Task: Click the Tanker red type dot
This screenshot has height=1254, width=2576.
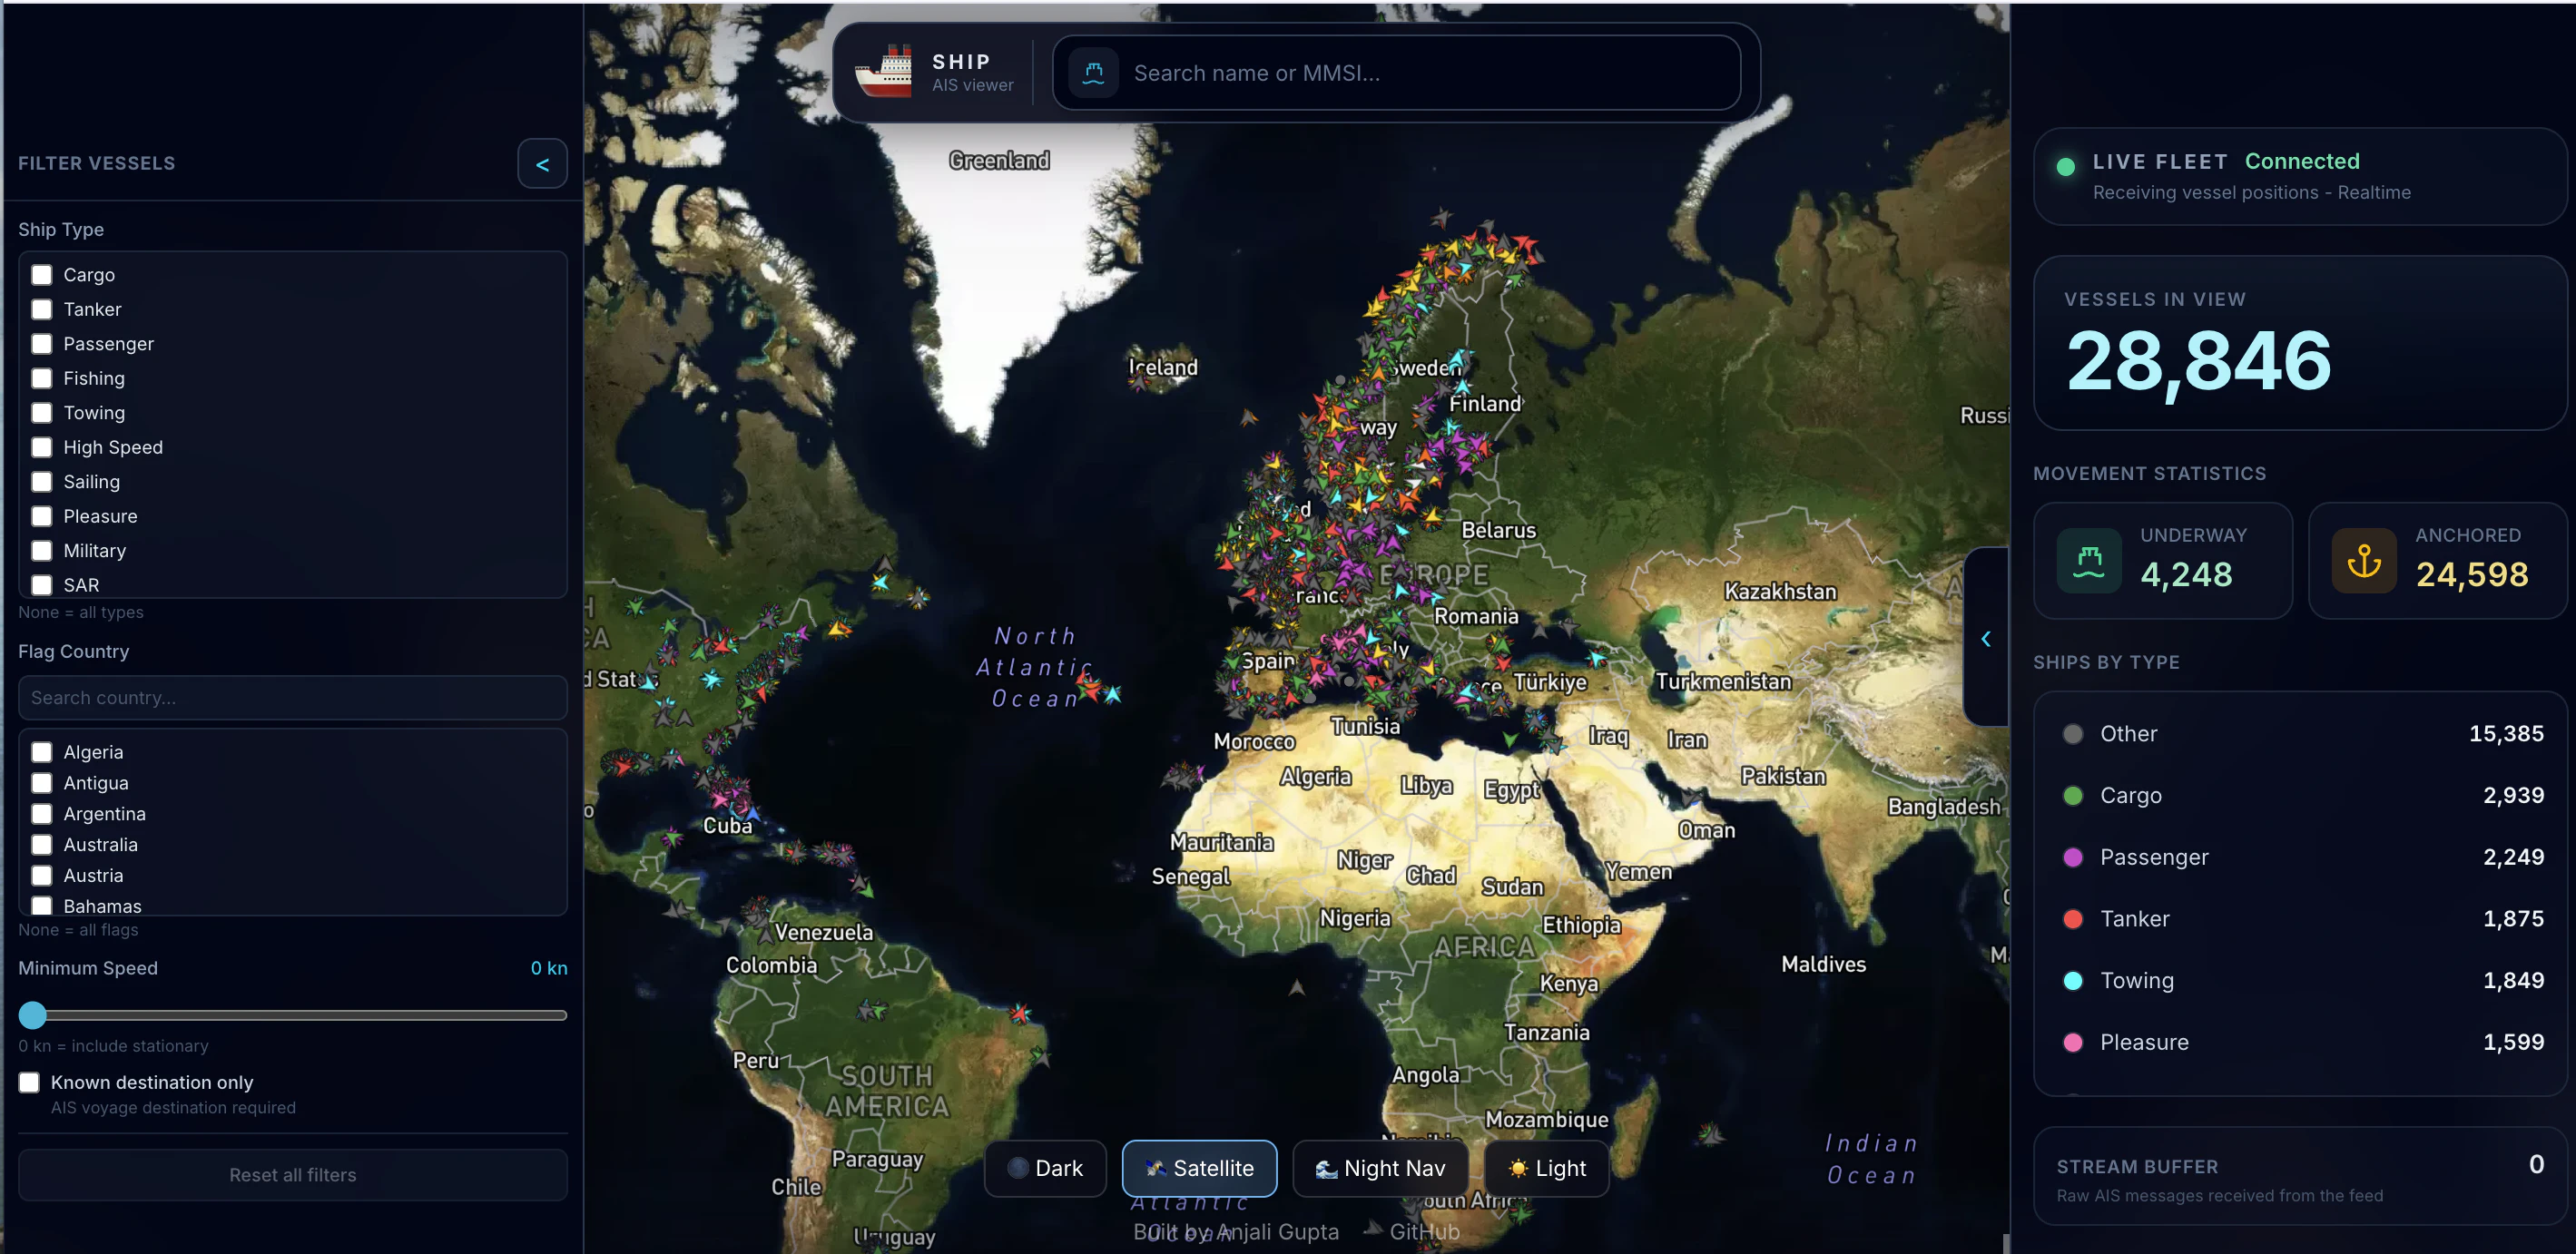Action: 2072,919
